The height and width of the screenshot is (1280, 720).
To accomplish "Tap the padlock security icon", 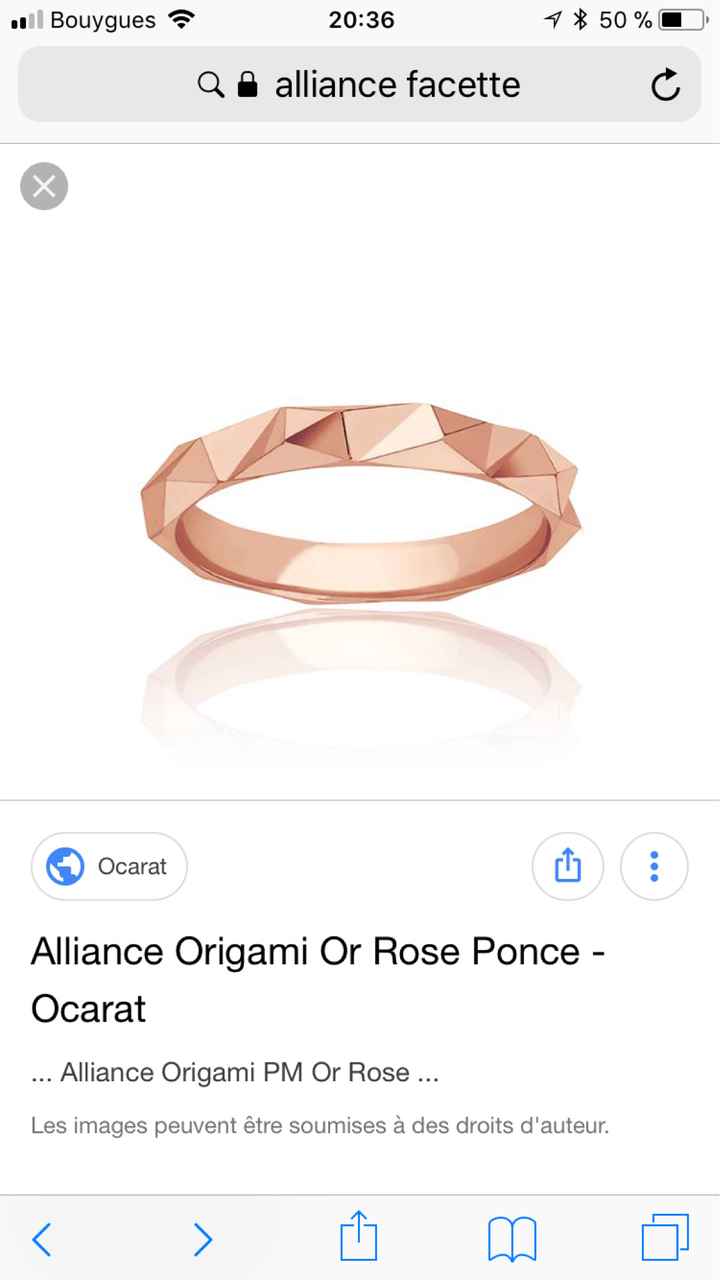I will tap(248, 85).
